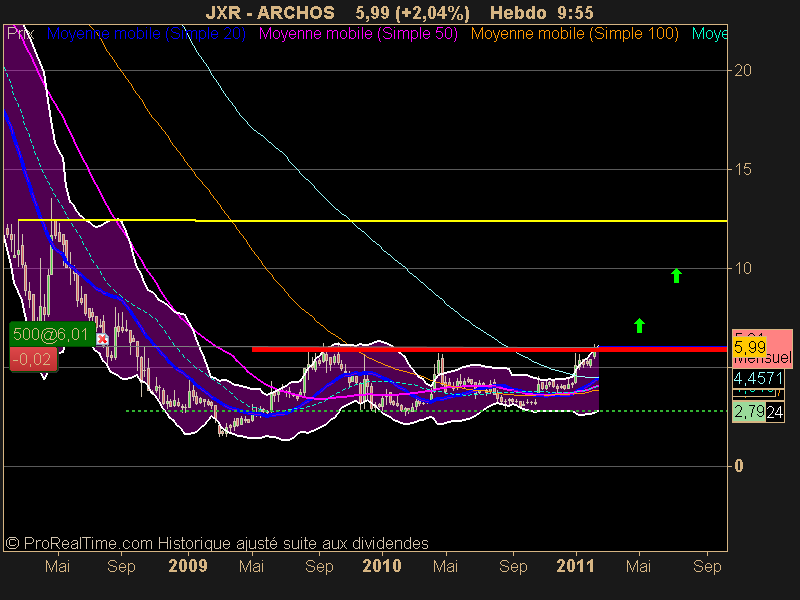Viewport: 800px width, 600px height.
Task: Click the ProRealTime.com copyright notice
Action: pyautogui.click(x=217, y=543)
